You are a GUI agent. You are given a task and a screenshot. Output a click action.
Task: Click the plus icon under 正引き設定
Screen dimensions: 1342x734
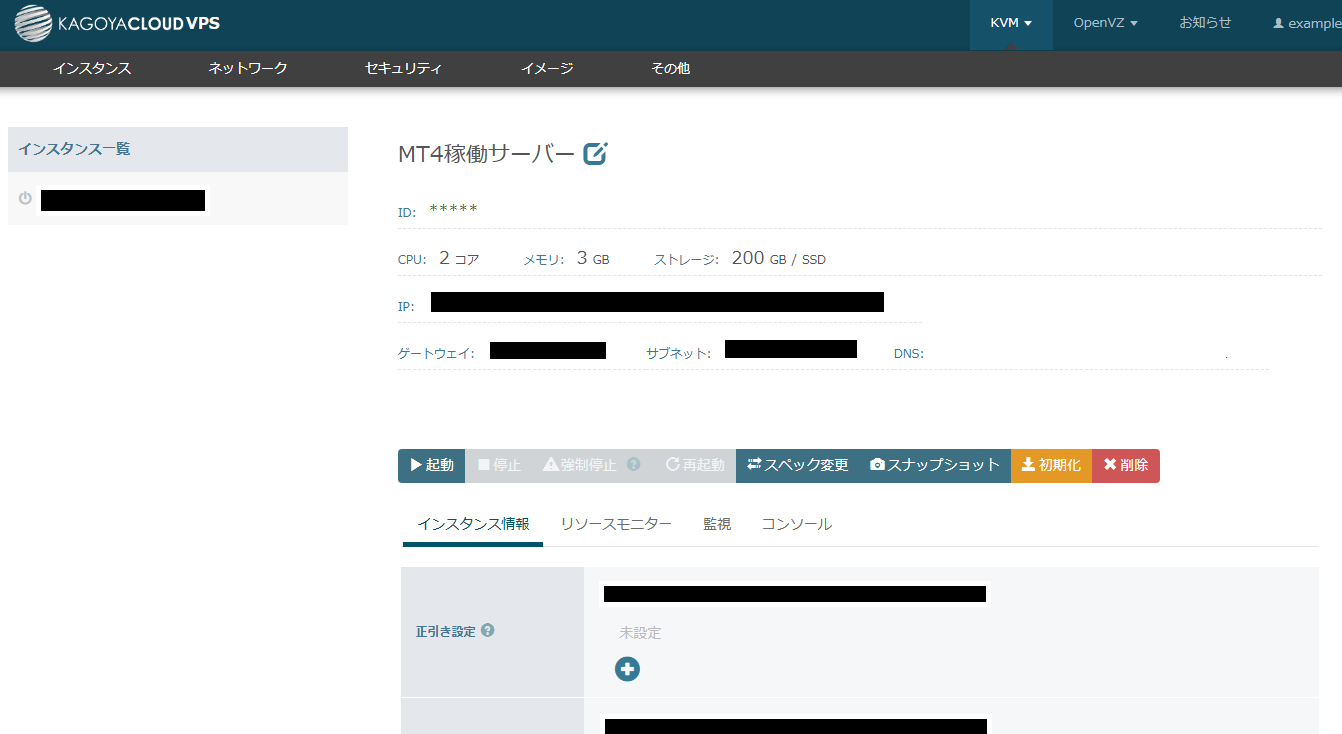(x=627, y=669)
